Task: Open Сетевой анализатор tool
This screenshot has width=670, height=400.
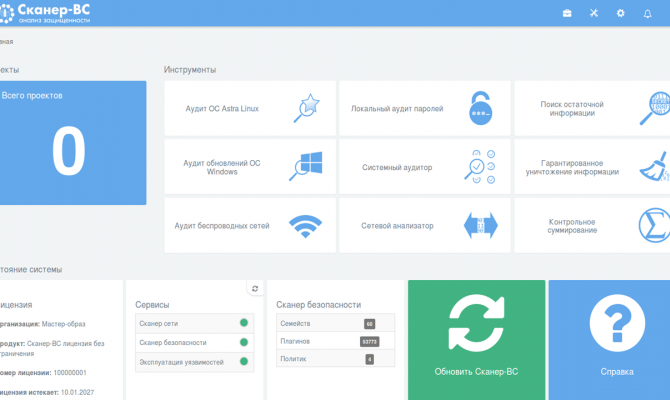Action: tap(425, 225)
